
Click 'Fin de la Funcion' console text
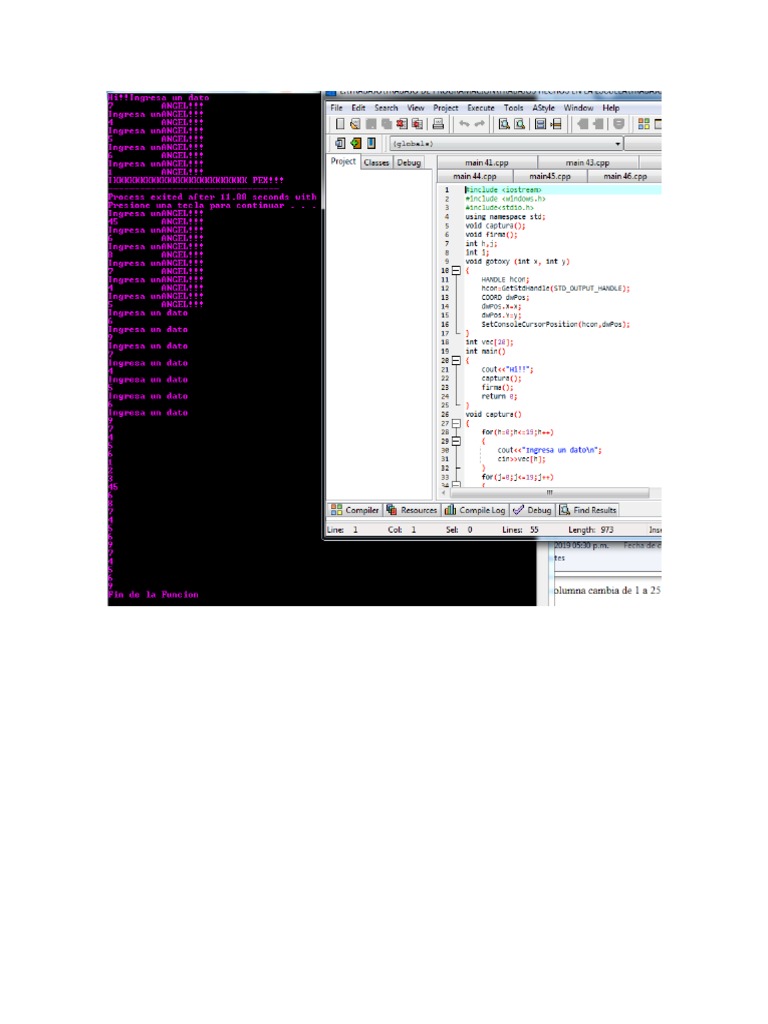pyautogui.click(x=153, y=595)
